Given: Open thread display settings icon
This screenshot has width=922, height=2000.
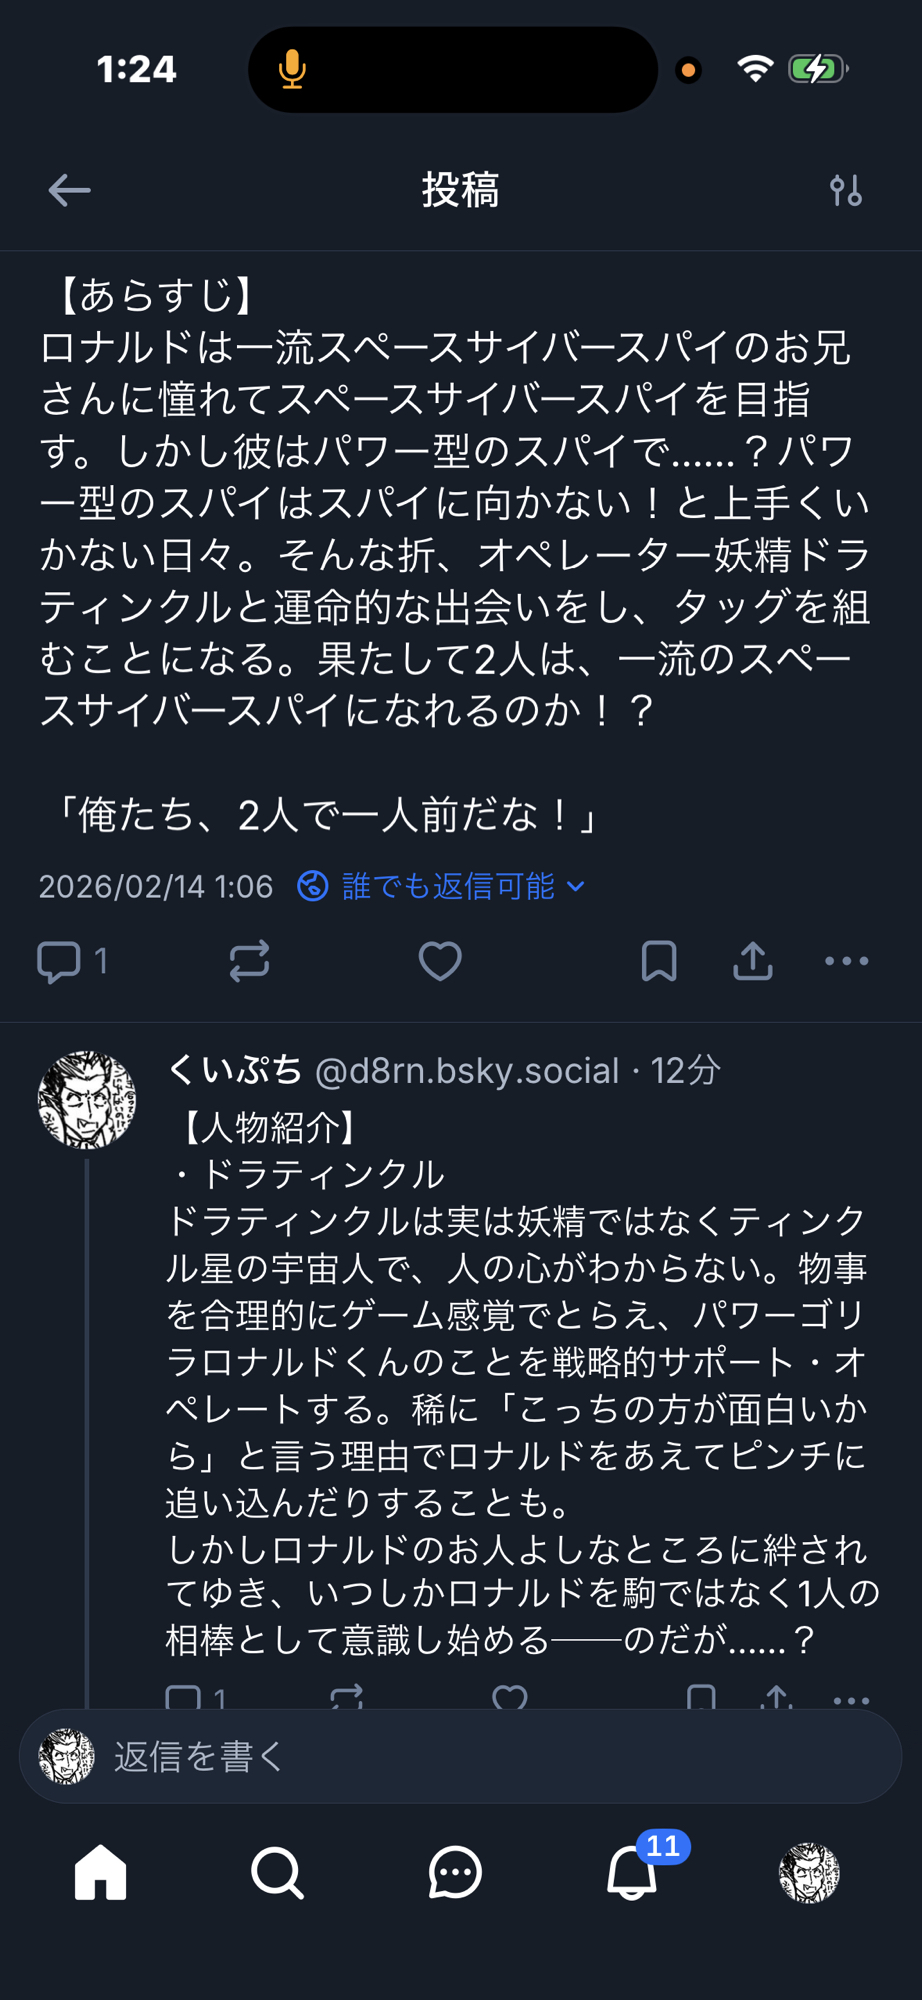Looking at the screenshot, I should [845, 190].
